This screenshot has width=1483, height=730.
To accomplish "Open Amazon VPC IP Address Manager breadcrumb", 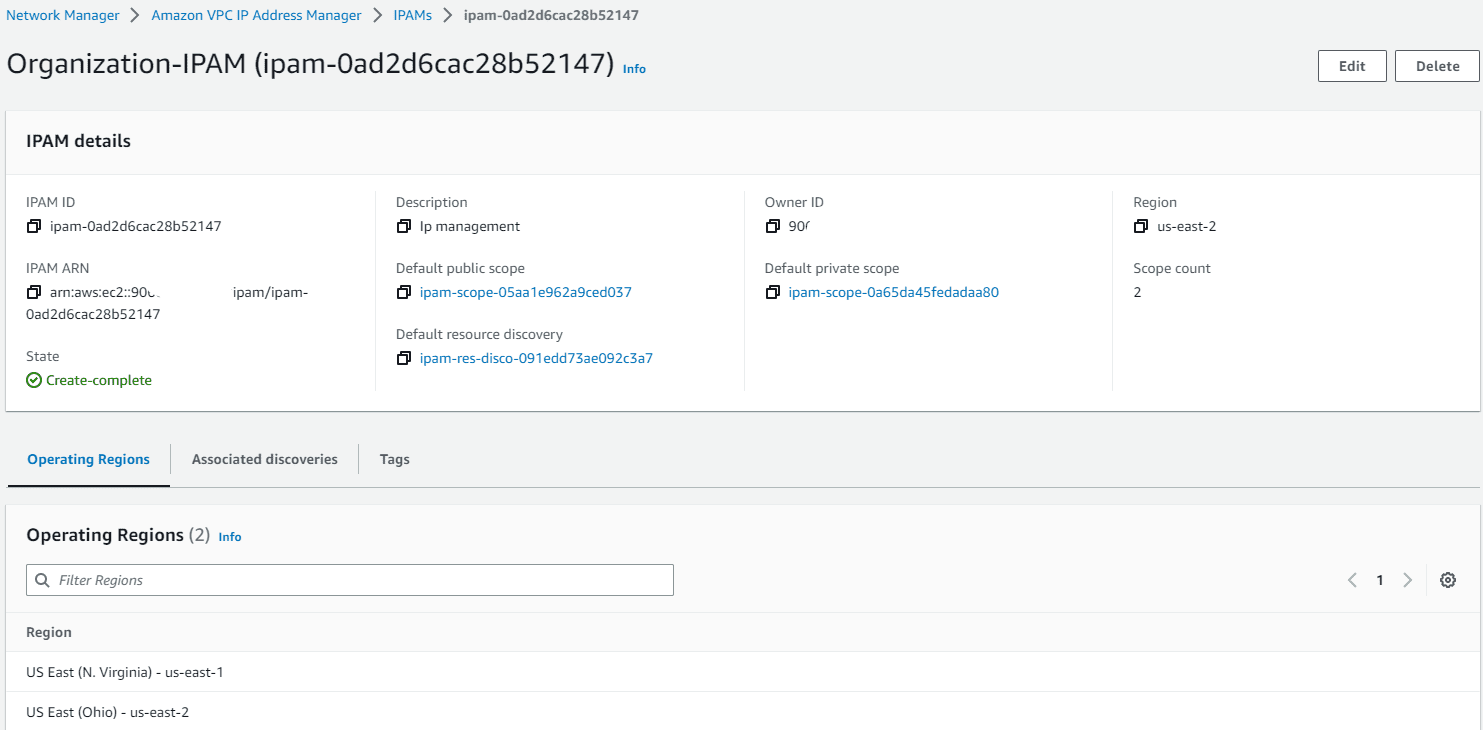I will click(257, 15).
